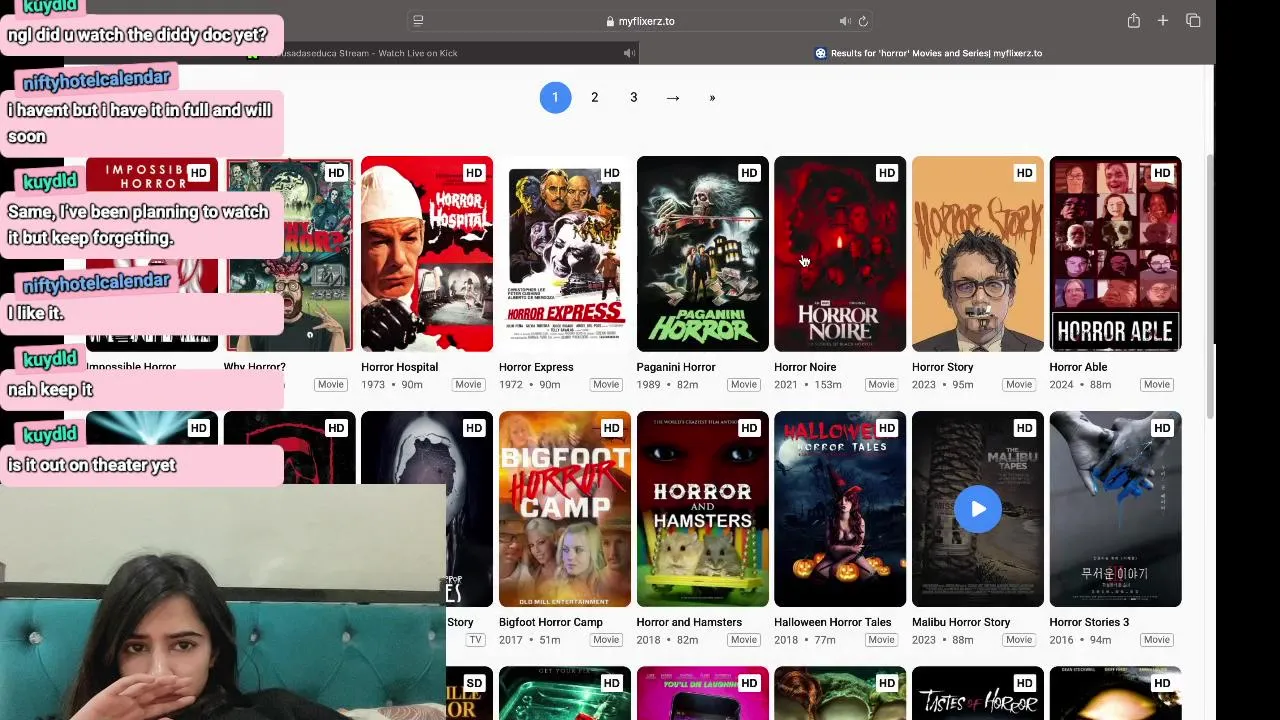Open Horror Express poster
Screen dimensions: 1280x720
[x=565, y=254]
